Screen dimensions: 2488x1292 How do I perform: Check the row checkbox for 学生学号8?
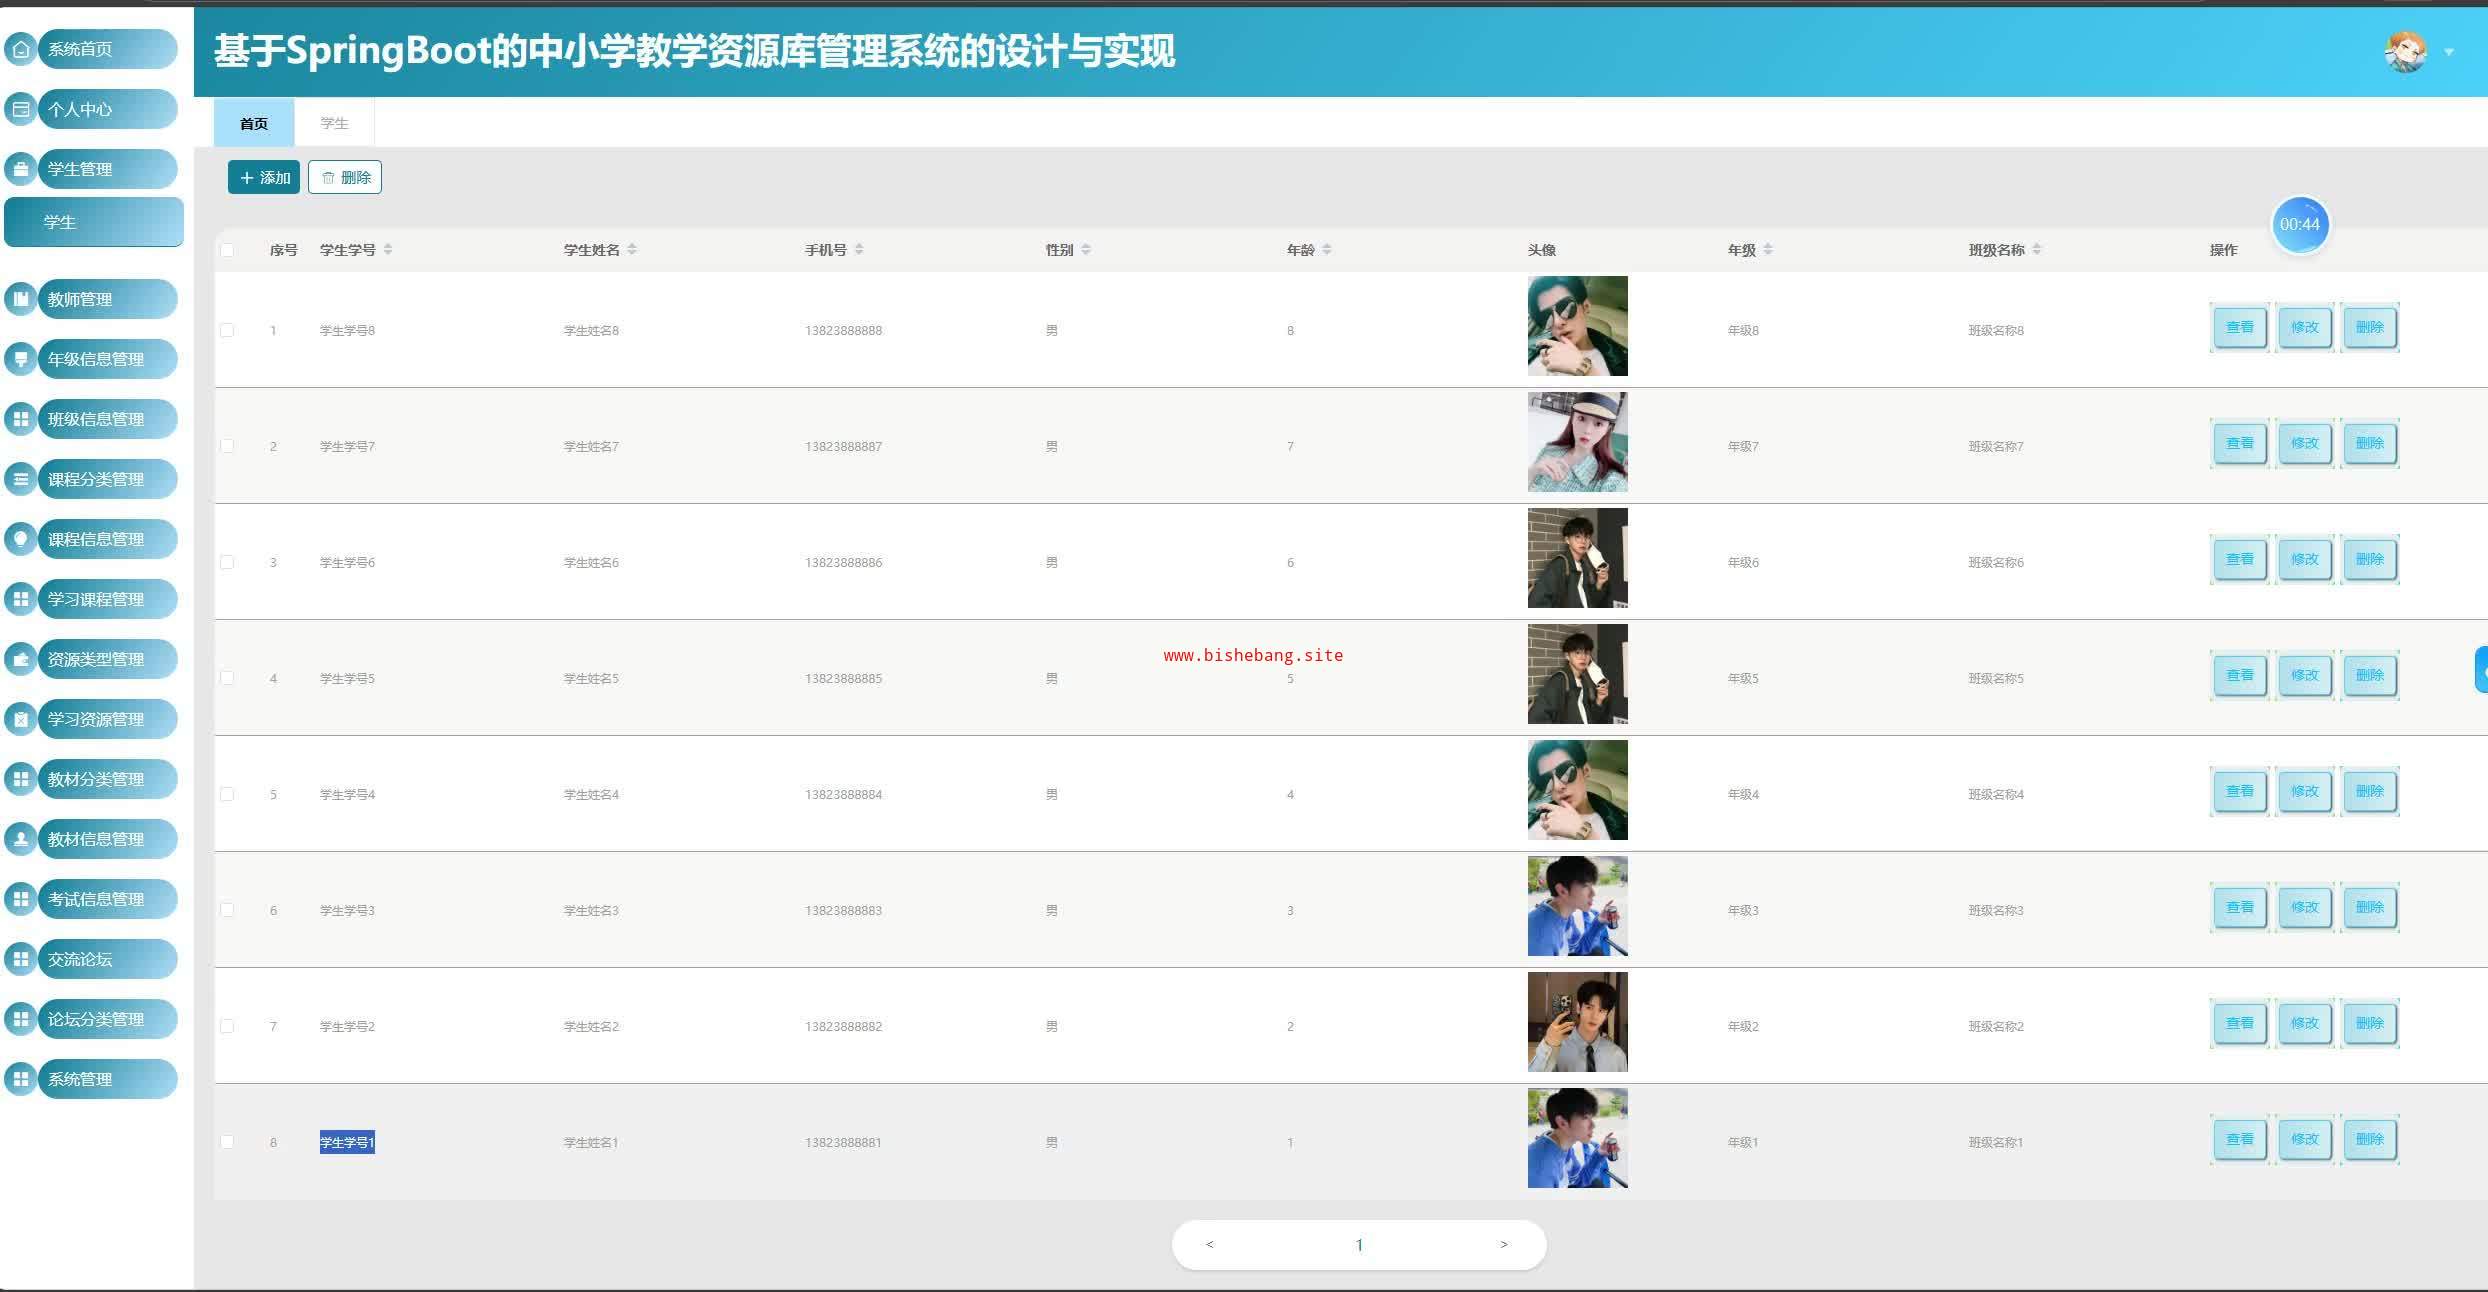pyautogui.click(x=227, y=330)
